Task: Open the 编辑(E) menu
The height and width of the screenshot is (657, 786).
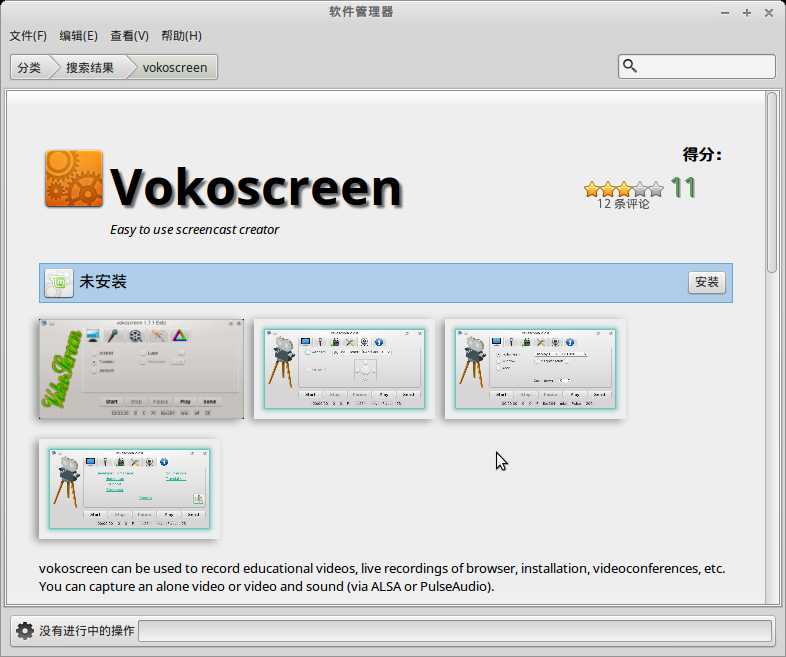Action: pos(78,36)
